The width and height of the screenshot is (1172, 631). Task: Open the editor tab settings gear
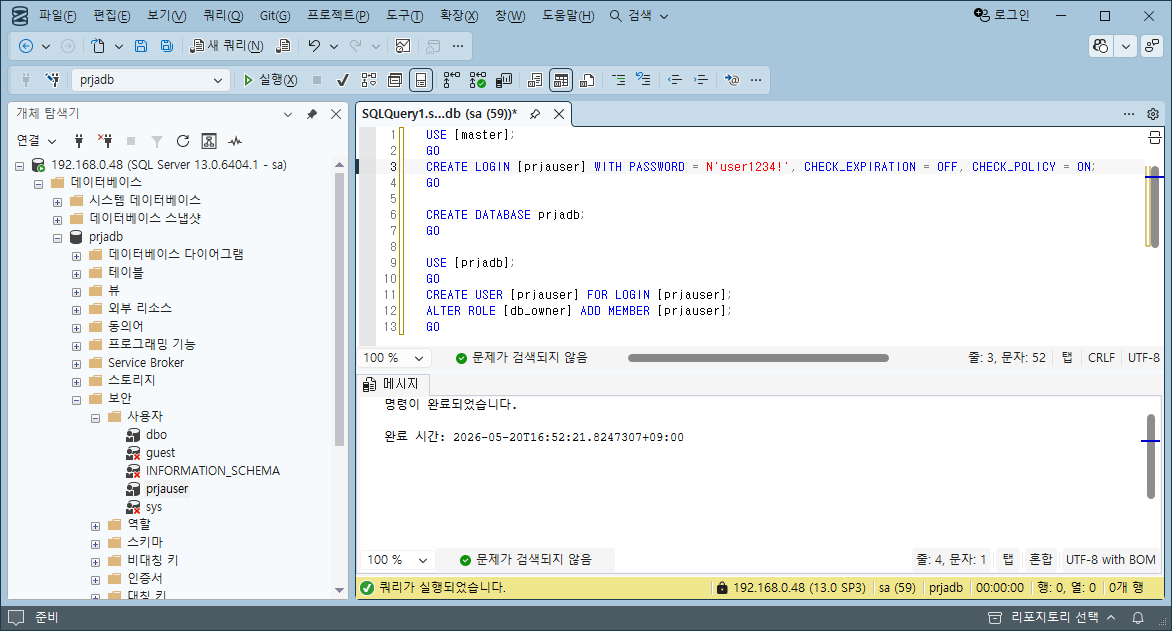pyautogui.click(x=1153, y=114)
